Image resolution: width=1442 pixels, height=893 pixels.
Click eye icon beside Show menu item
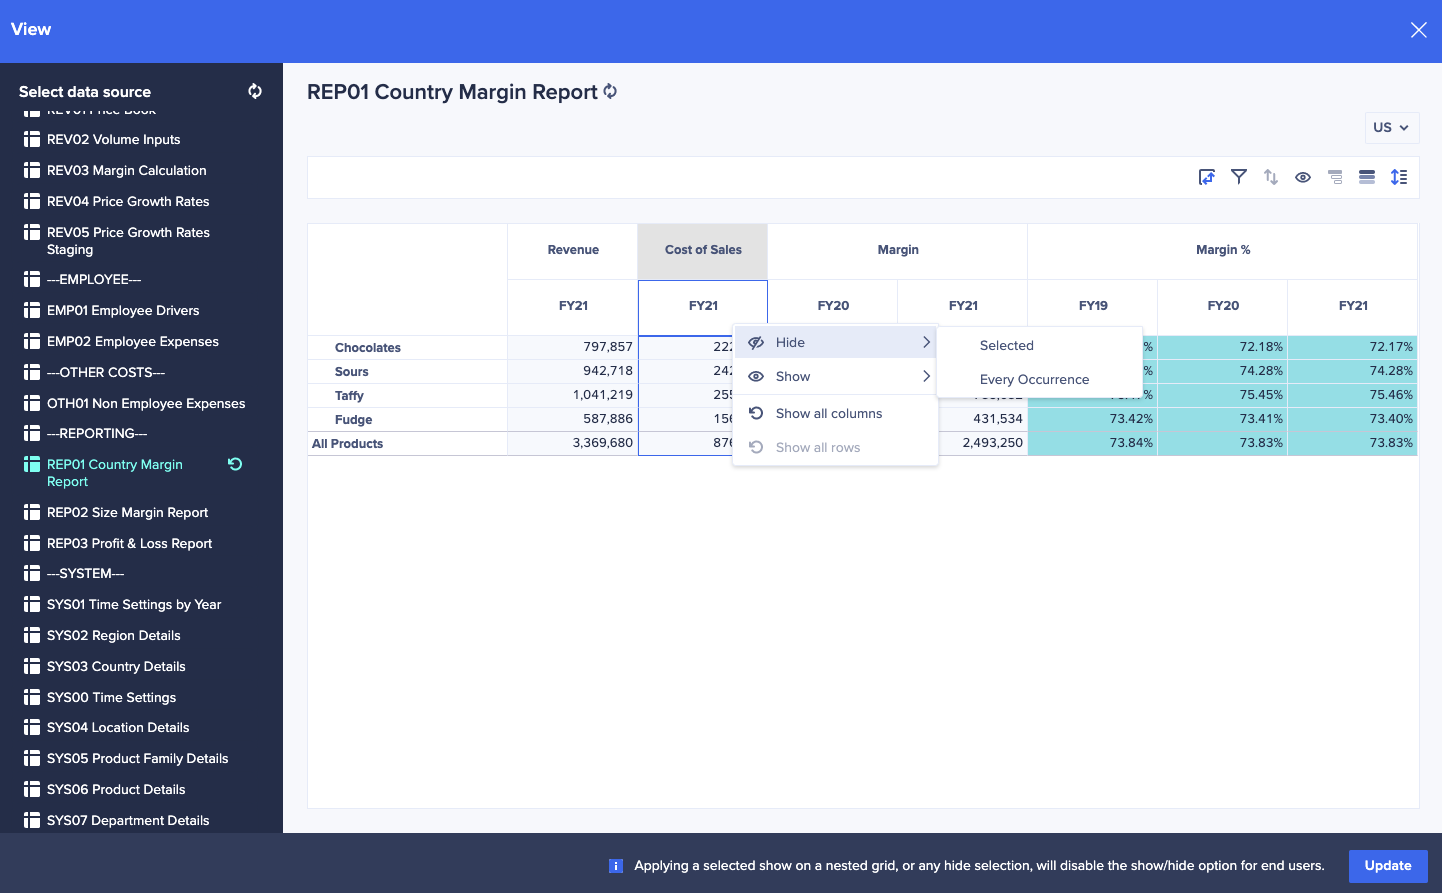tap(756, 376)
